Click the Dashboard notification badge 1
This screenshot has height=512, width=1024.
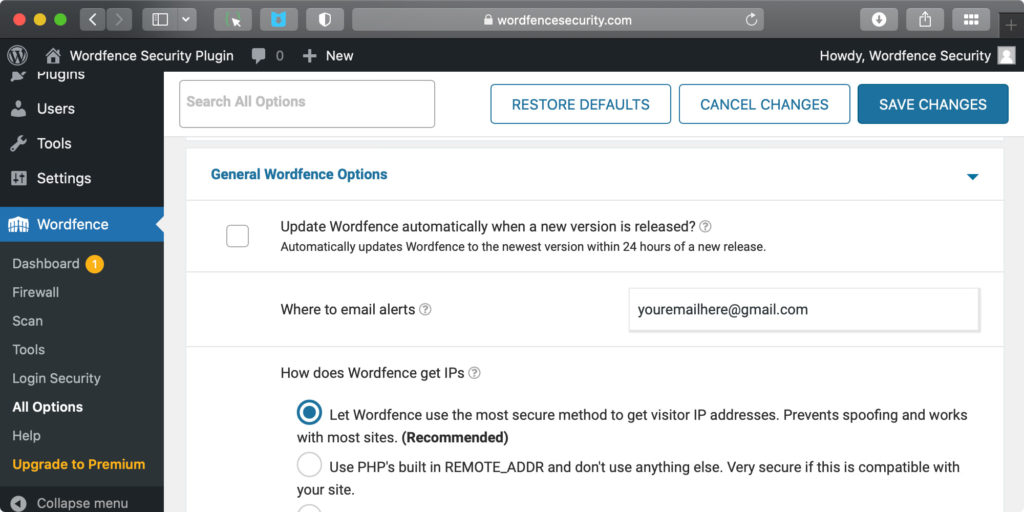[95, 264]
